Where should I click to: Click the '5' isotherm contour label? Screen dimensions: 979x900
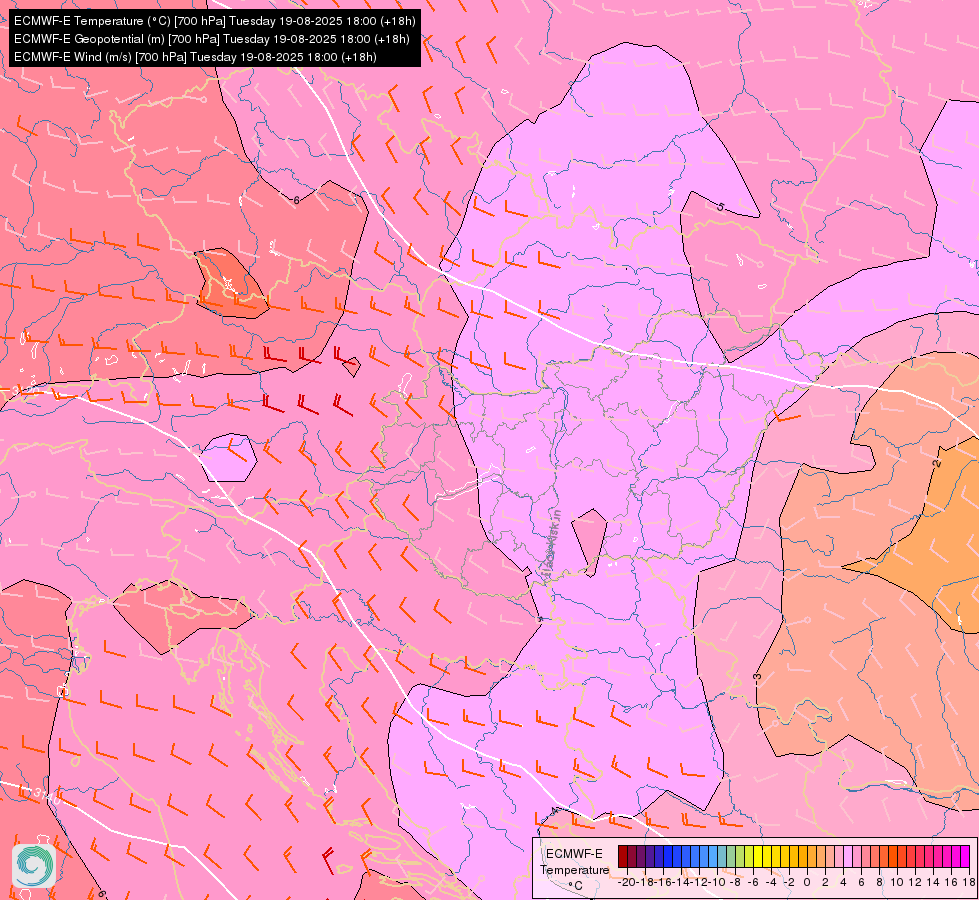pyautogui.click(x=720, y=207)
